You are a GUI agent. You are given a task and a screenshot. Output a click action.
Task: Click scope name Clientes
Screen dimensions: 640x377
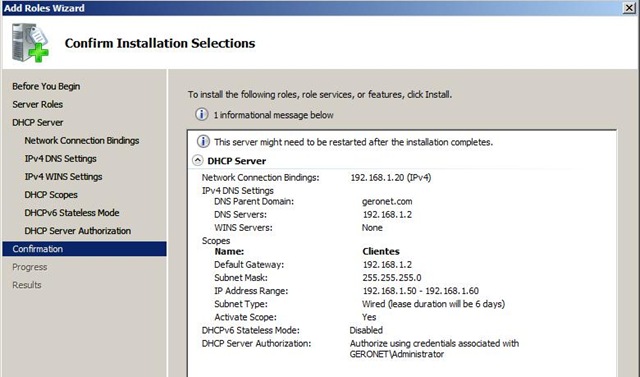point(381,251)
